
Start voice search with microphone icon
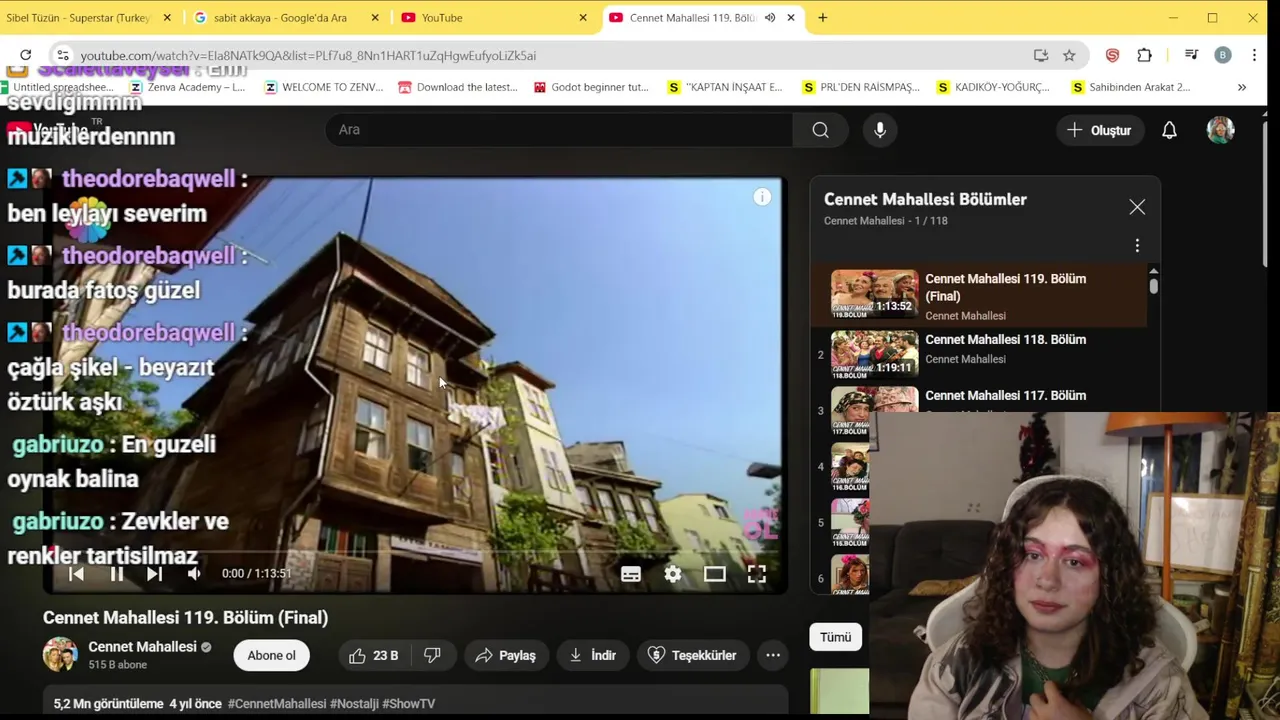tap(880, 130)
